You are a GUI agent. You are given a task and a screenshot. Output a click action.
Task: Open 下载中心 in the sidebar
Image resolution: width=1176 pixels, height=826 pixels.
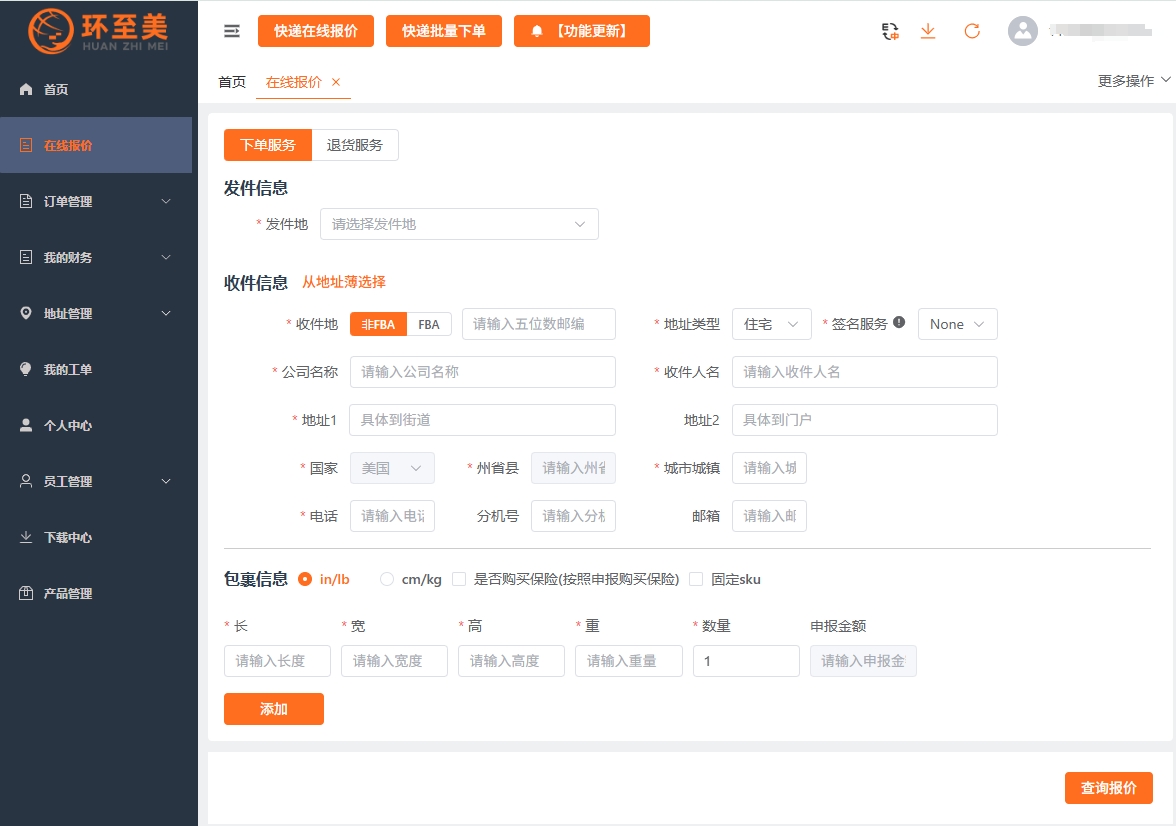pyautogui.click(x=68, y=538)
